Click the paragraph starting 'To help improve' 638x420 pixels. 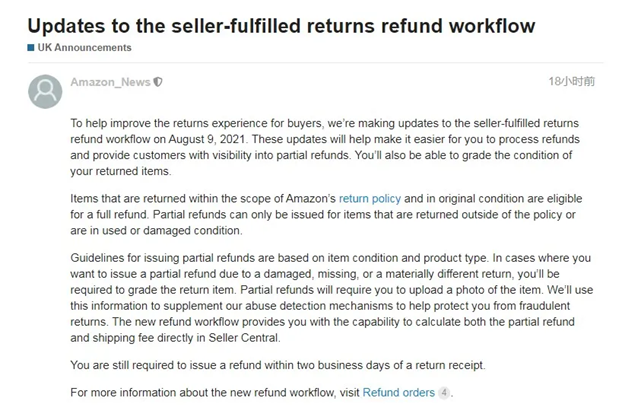pyautogui.click(x=325, y=147)
